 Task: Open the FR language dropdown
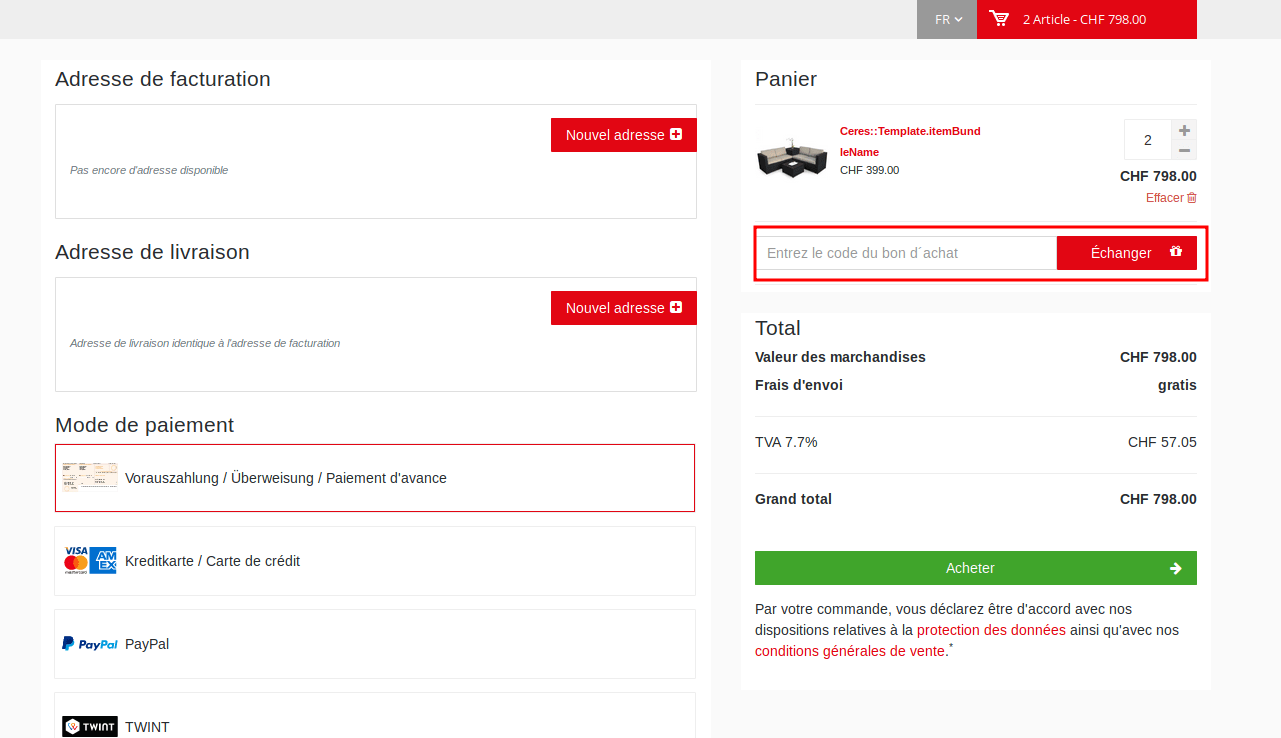(947, 19)
